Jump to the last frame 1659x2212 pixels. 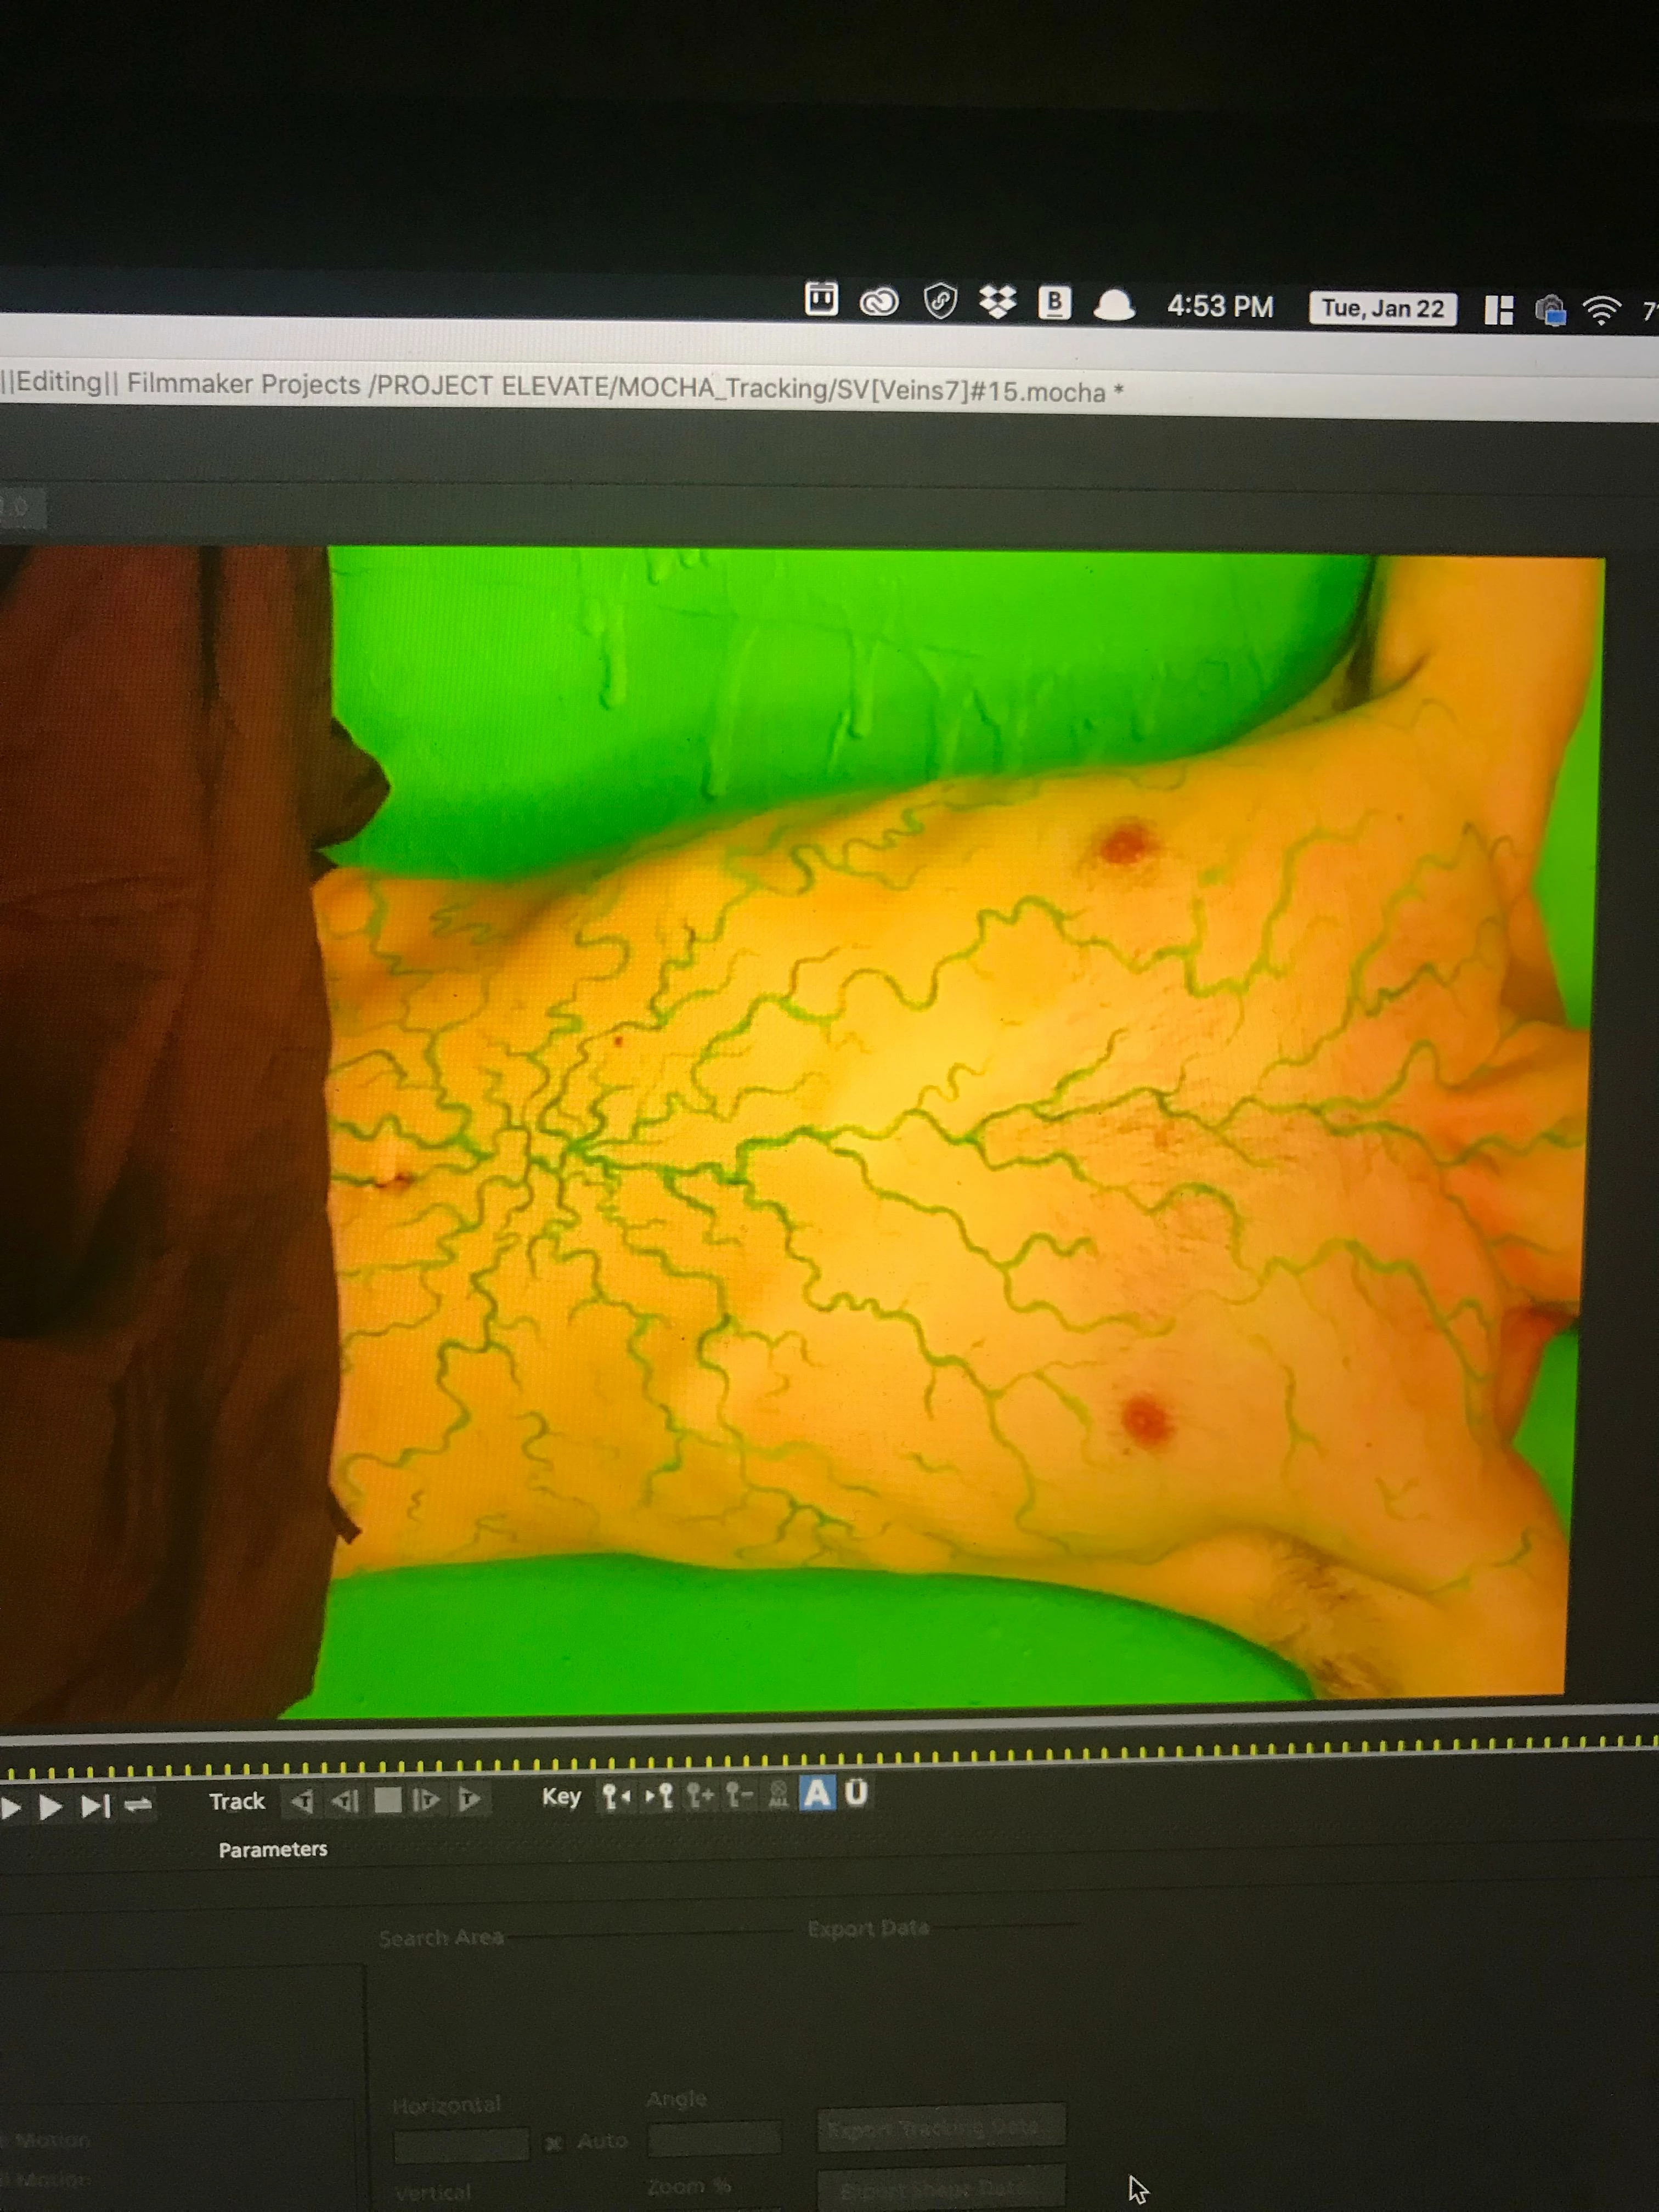coord(95,1806)
